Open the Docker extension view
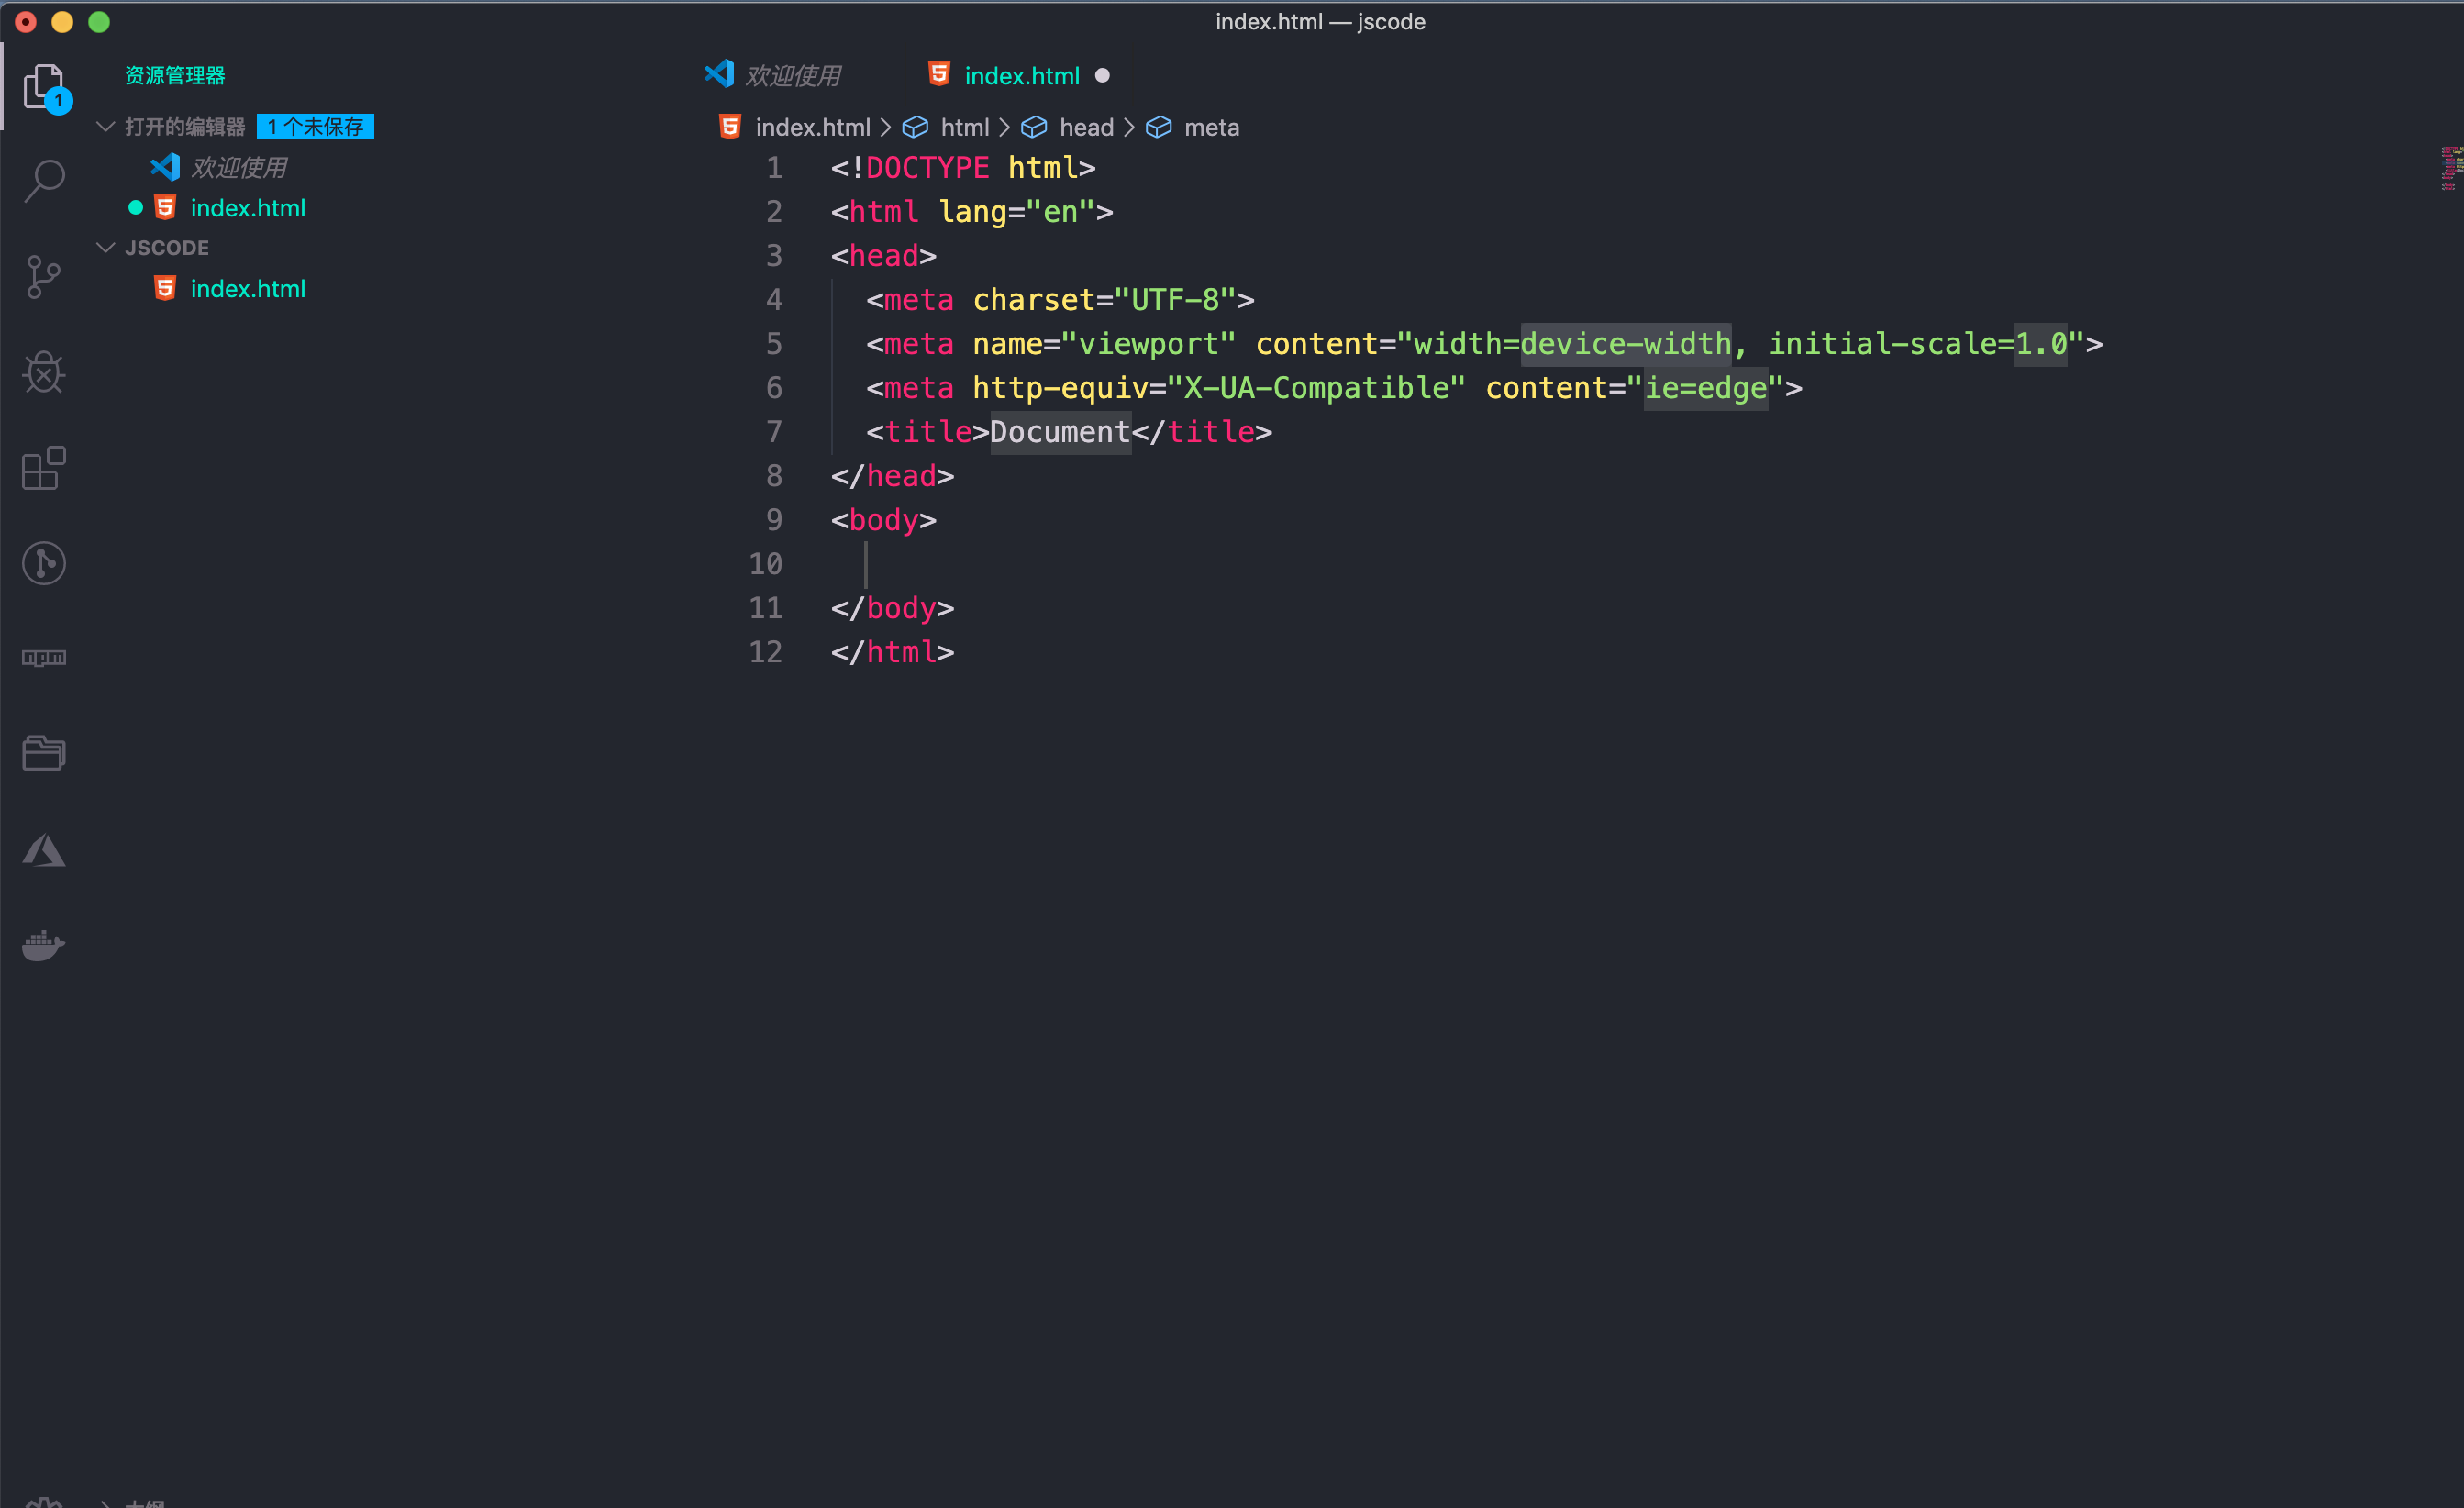 (x=42, y=945)
